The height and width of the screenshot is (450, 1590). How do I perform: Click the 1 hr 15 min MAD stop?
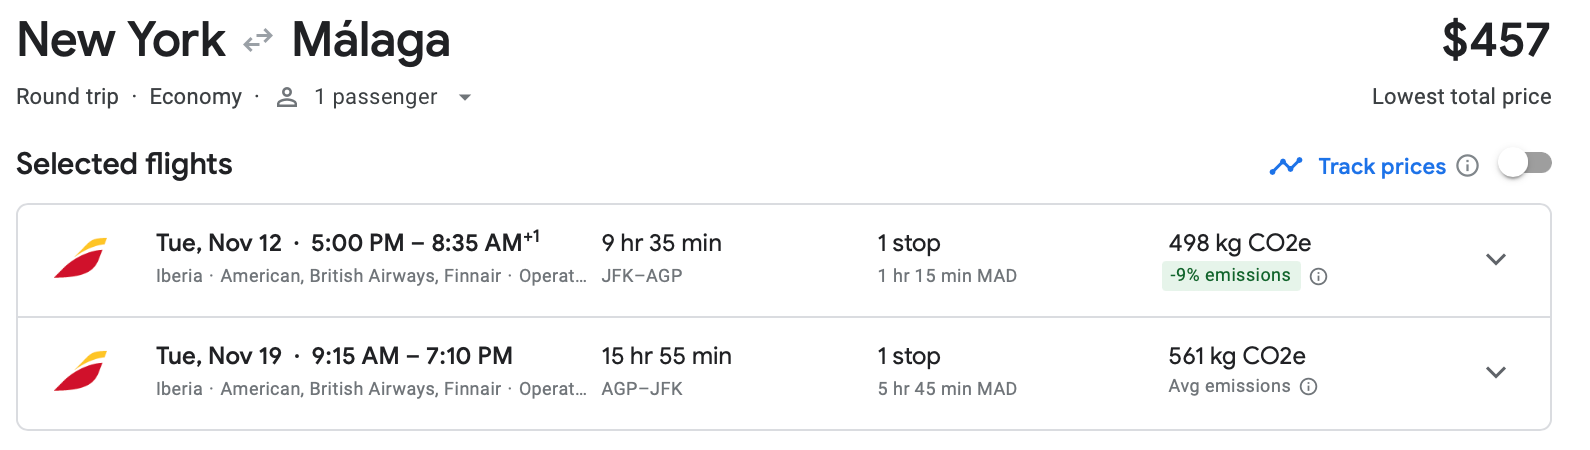point(947,276)
